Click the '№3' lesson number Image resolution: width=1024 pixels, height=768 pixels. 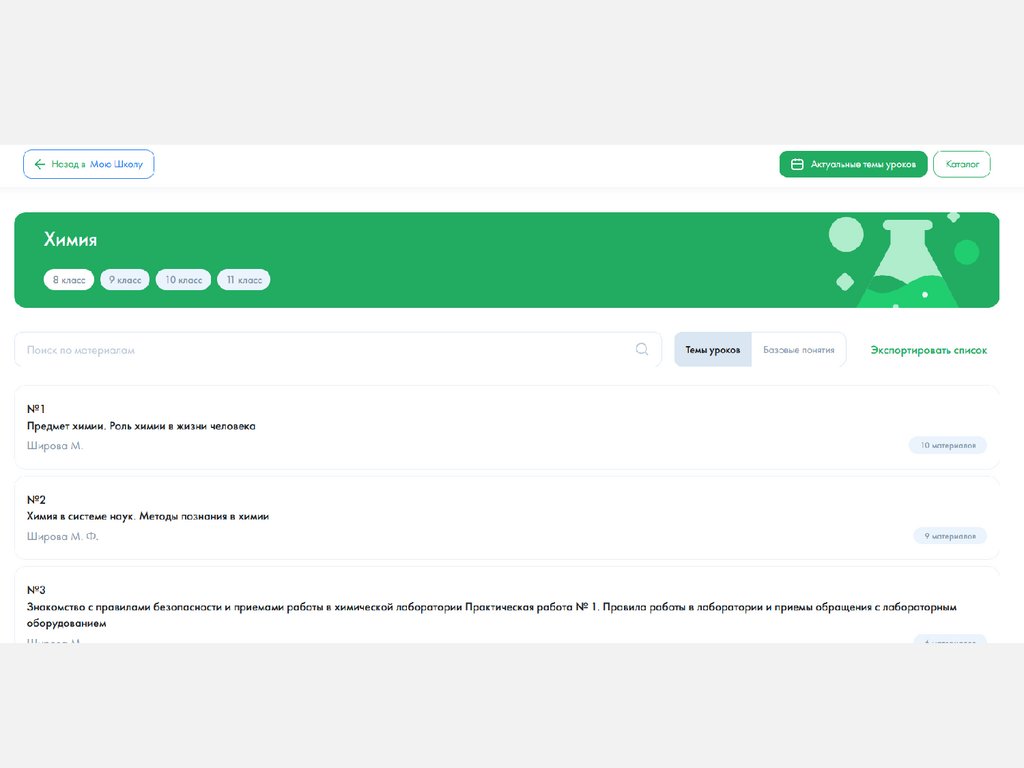[36, 590]
